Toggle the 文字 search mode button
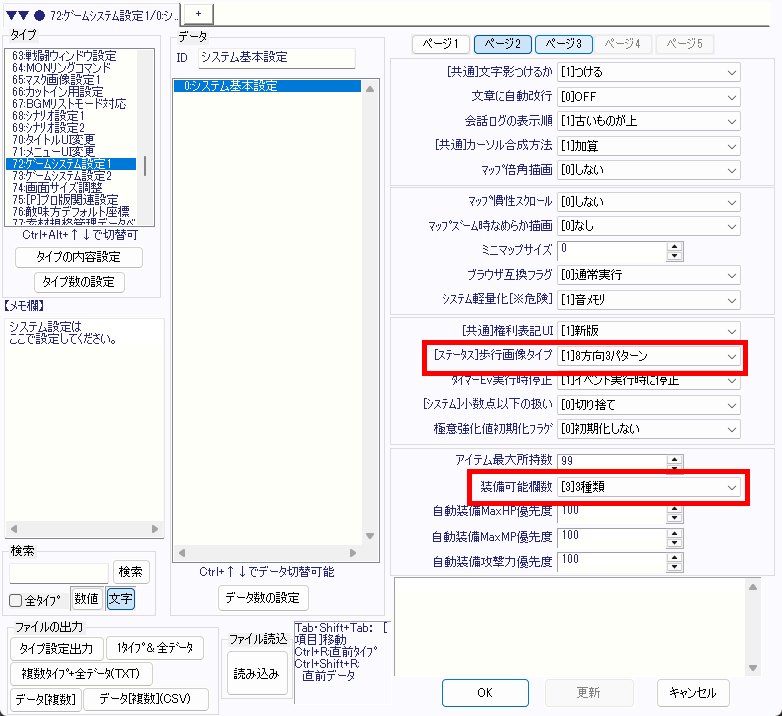 (x=120, y=600)
